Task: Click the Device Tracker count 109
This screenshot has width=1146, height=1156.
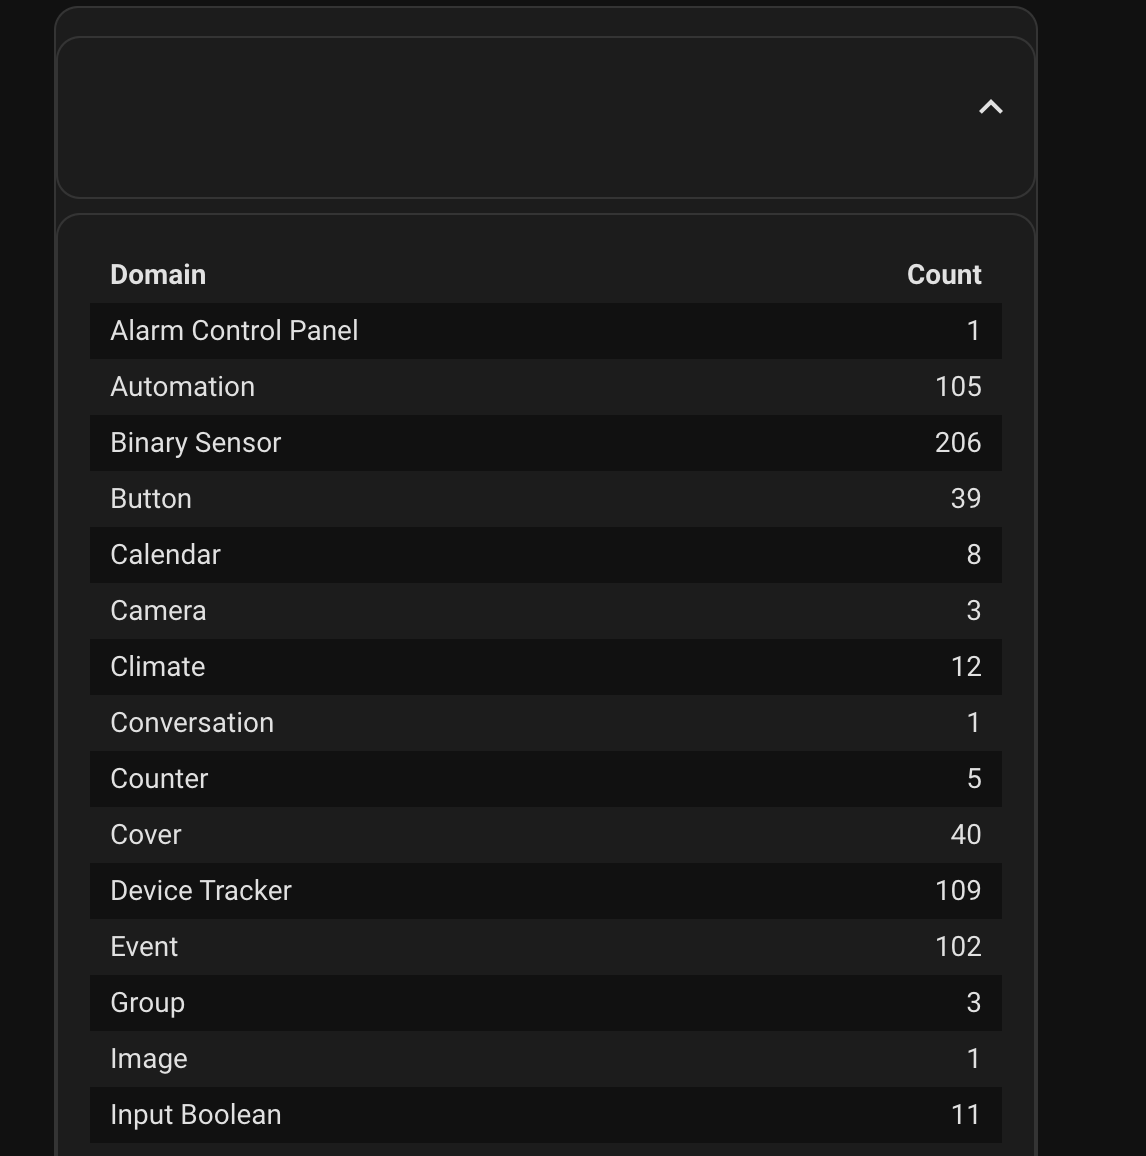Action: point(958,891)
